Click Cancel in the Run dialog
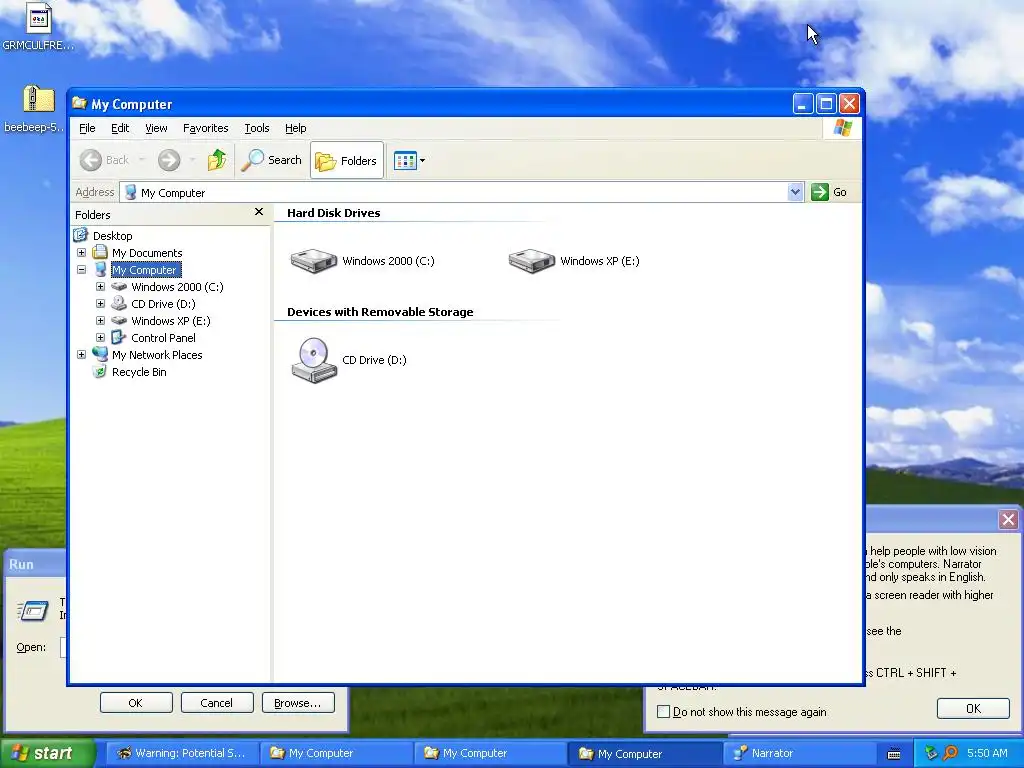1024x768 pixels. pyautogui.click(x=217, y=703)
